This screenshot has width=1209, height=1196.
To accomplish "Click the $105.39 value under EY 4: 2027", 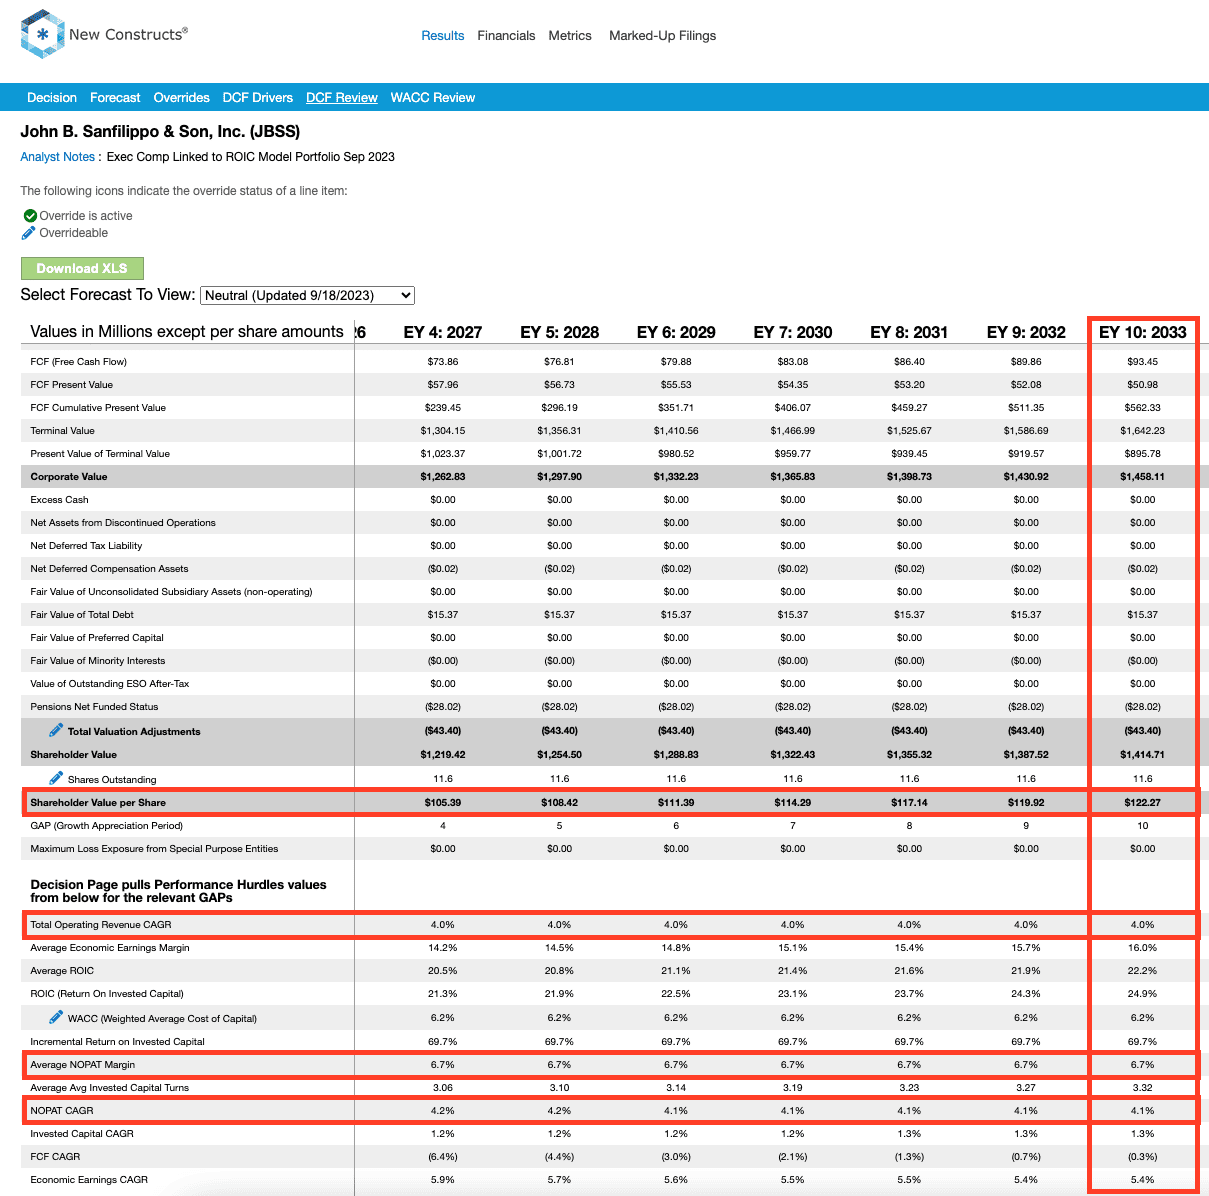I will point(443,802).
